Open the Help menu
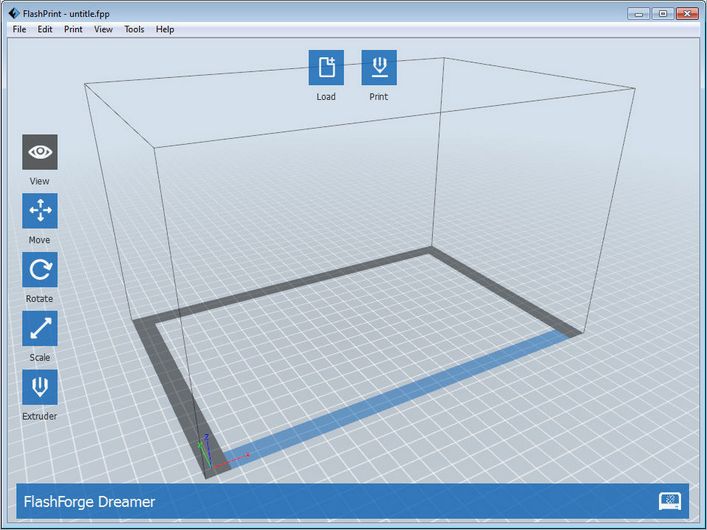 pos(165,29)
